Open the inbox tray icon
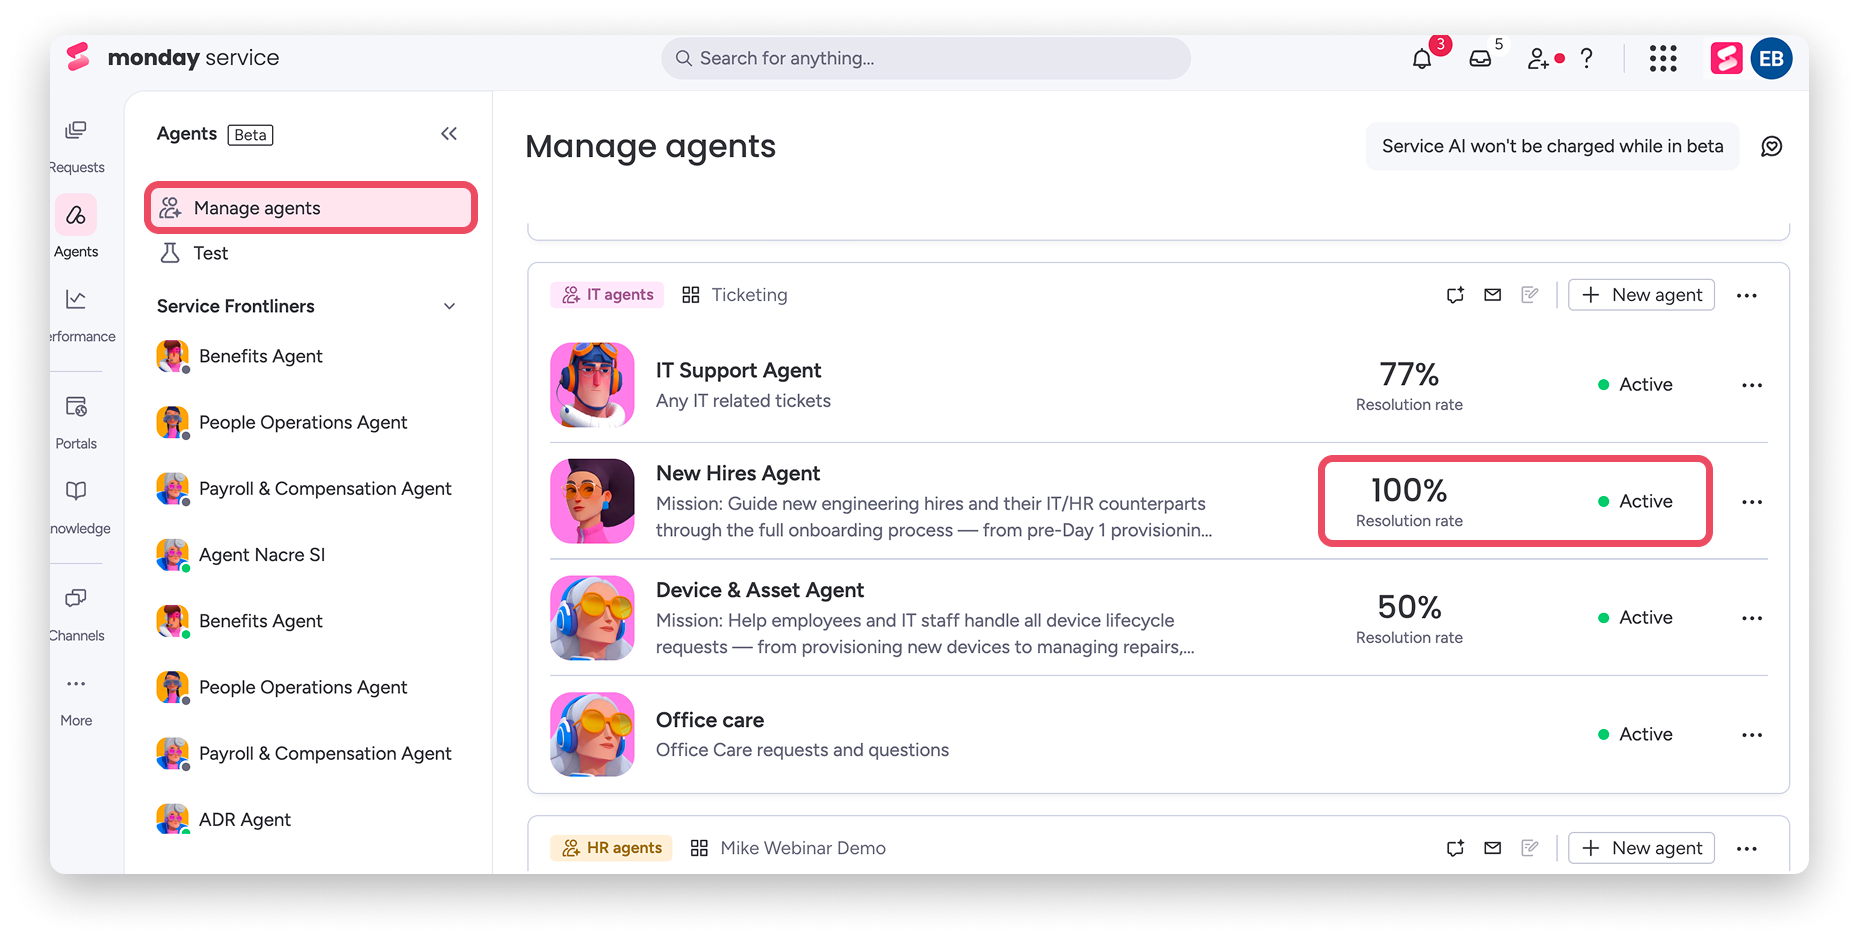 click(1480, 59)
